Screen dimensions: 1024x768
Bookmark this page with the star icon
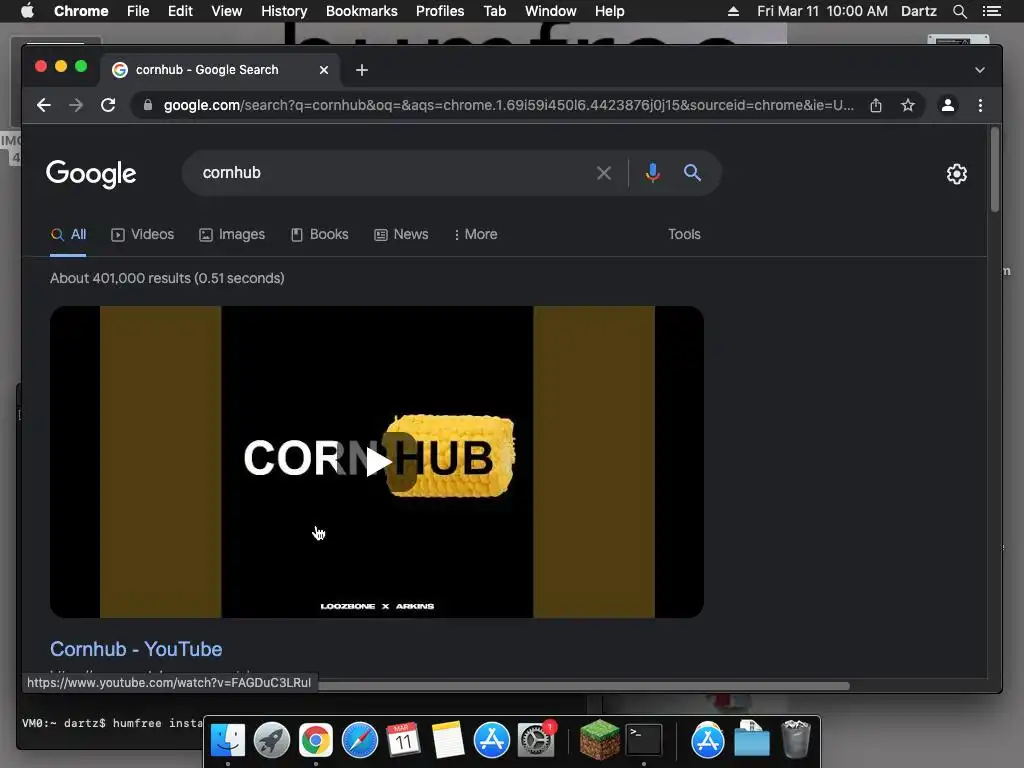click(908, 105)
